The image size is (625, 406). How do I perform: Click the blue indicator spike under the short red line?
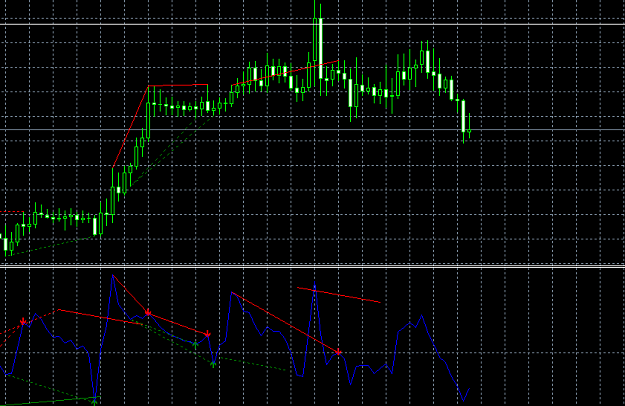click(x=314, y=284)
